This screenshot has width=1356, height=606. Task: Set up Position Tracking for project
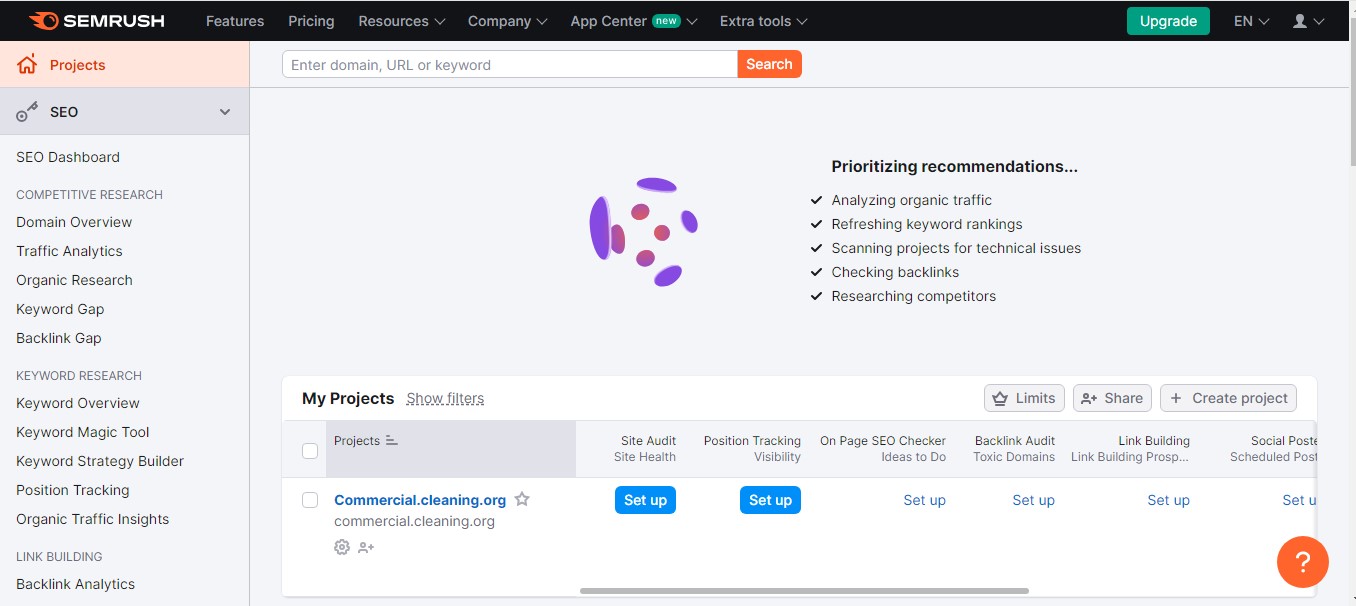click(x=770, y=500)
